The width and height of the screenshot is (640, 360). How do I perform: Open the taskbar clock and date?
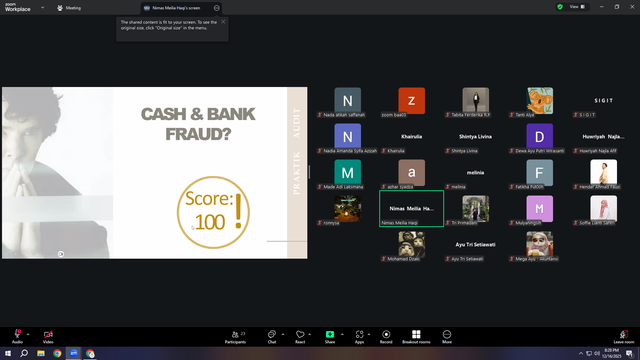click(x=611, y=353)
